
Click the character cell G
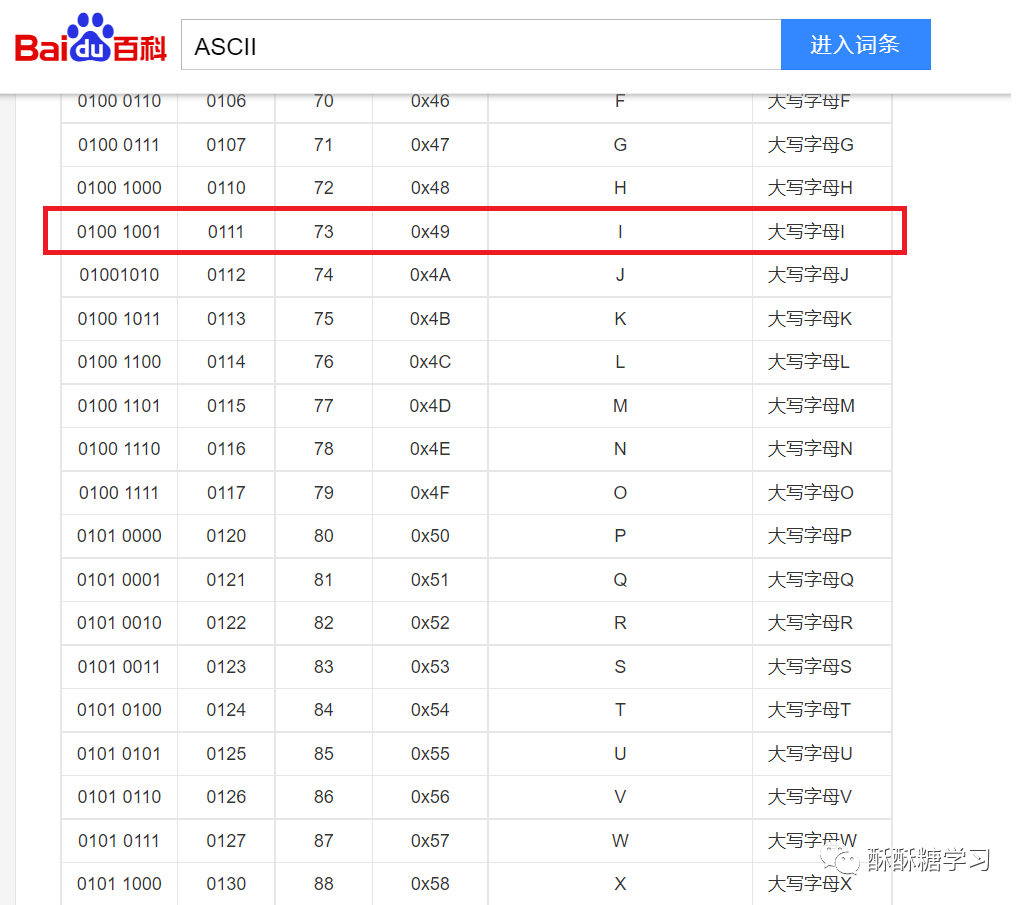pyautogui.click(x=620, y=145)
